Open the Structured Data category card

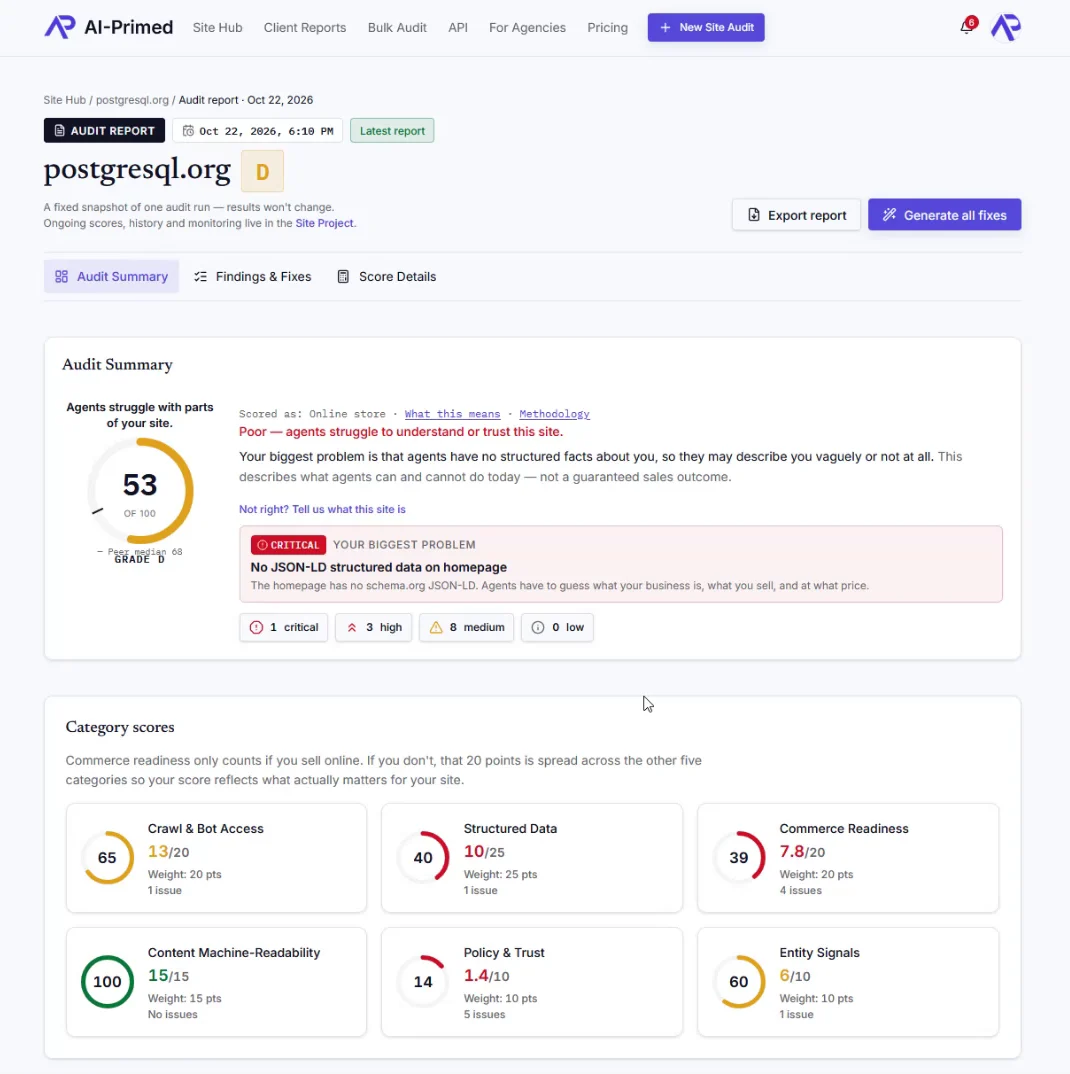pos(532,858)
